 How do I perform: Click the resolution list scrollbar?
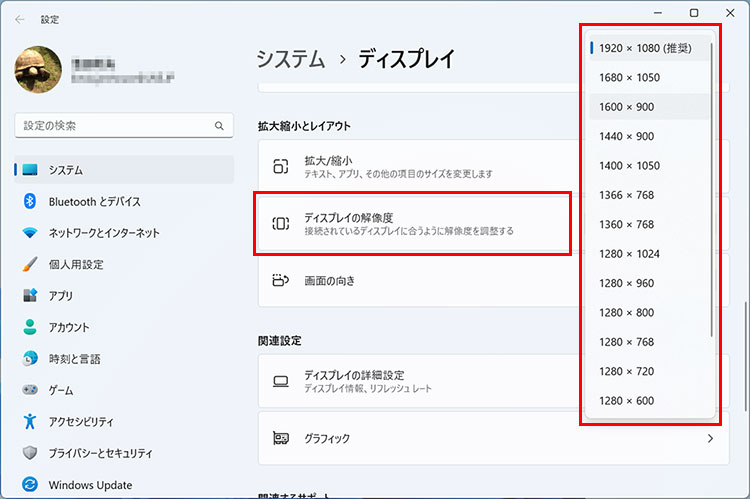click(712, 190)
